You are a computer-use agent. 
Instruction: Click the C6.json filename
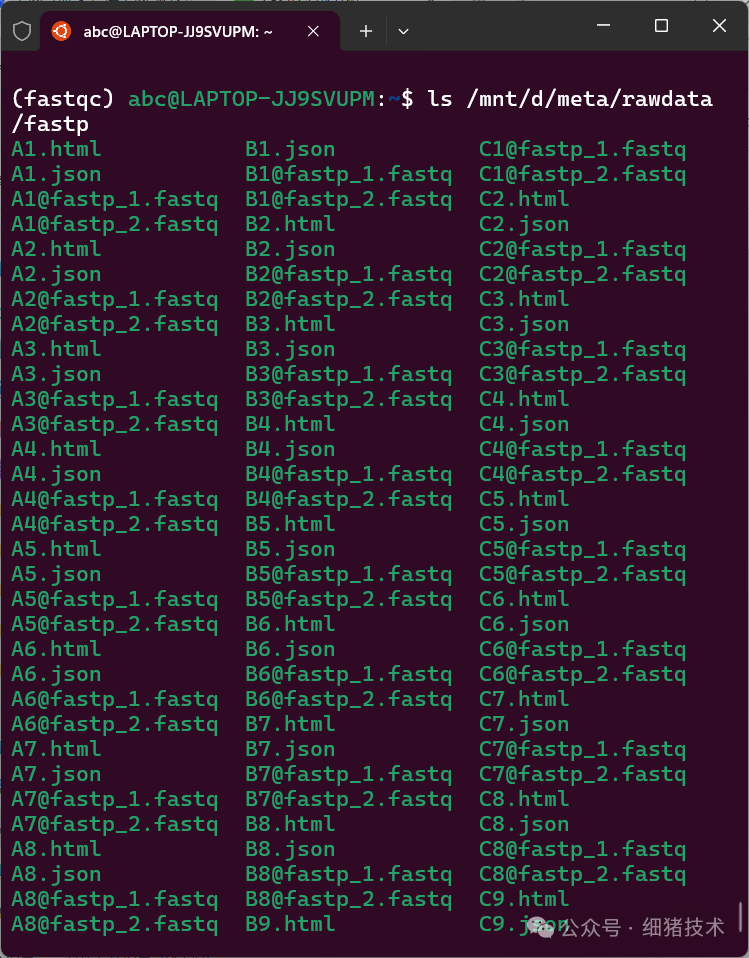[x=523, y=623]
